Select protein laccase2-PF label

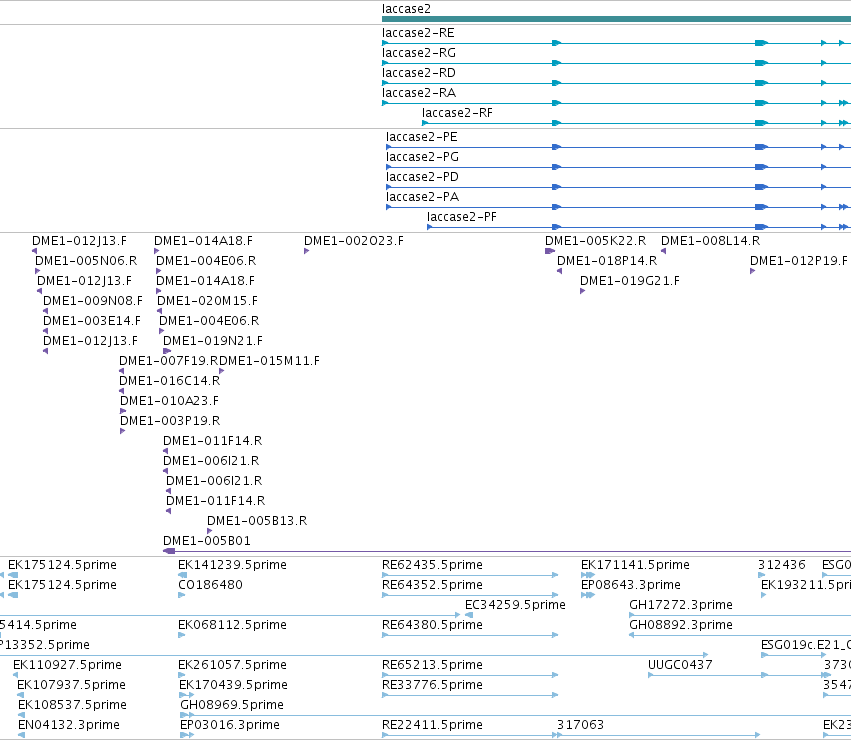point(461,217)
